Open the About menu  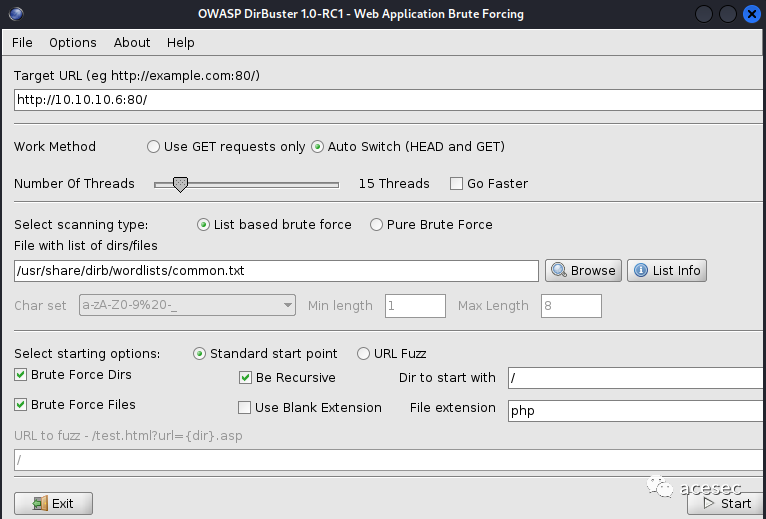click(x=132, y=43)
